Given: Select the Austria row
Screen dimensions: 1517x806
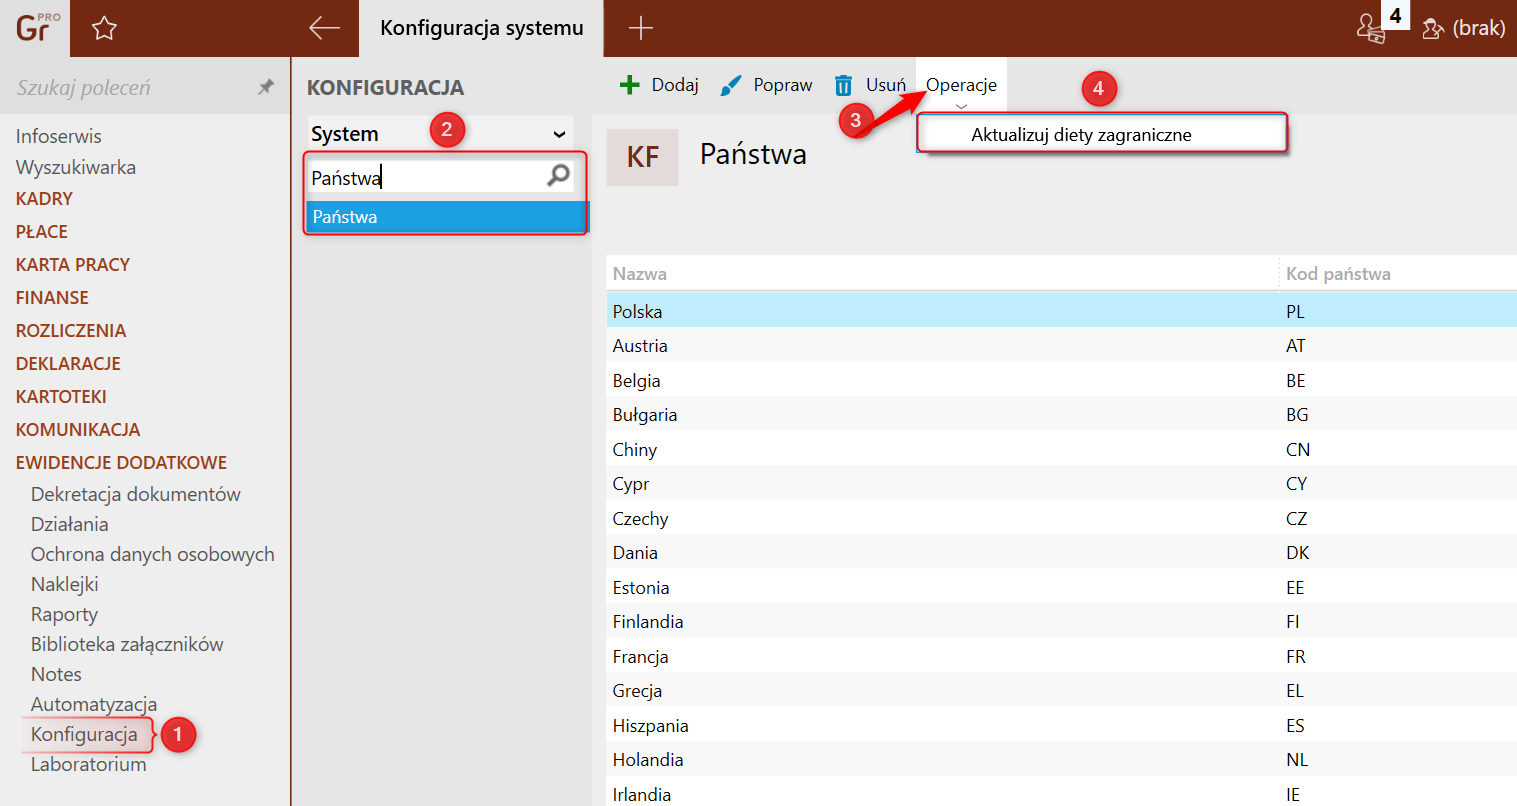Looking at the screenshot, I should (1061, 346).
